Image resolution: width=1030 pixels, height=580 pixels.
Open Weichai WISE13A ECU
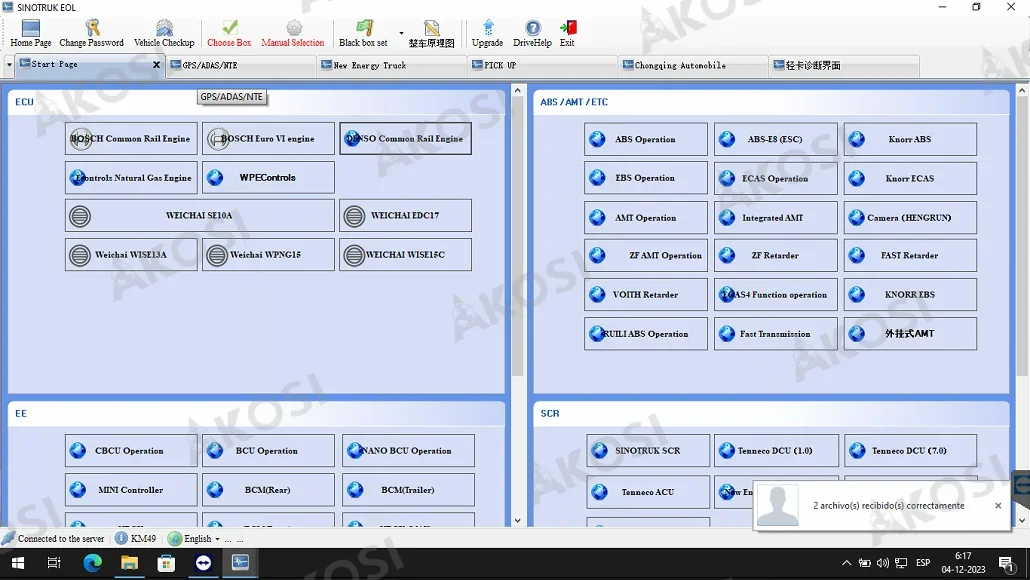(131, 255)
